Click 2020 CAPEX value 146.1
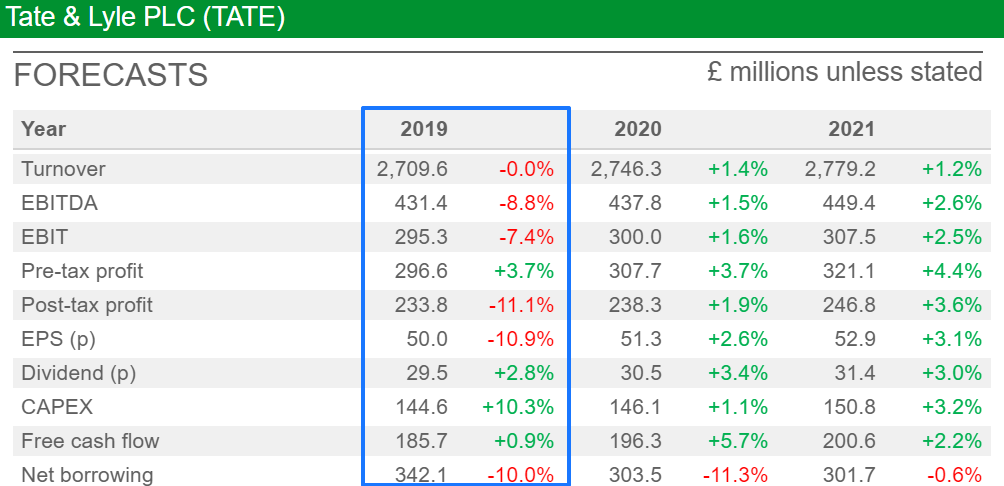1004x486 pixels. [635, 407]
